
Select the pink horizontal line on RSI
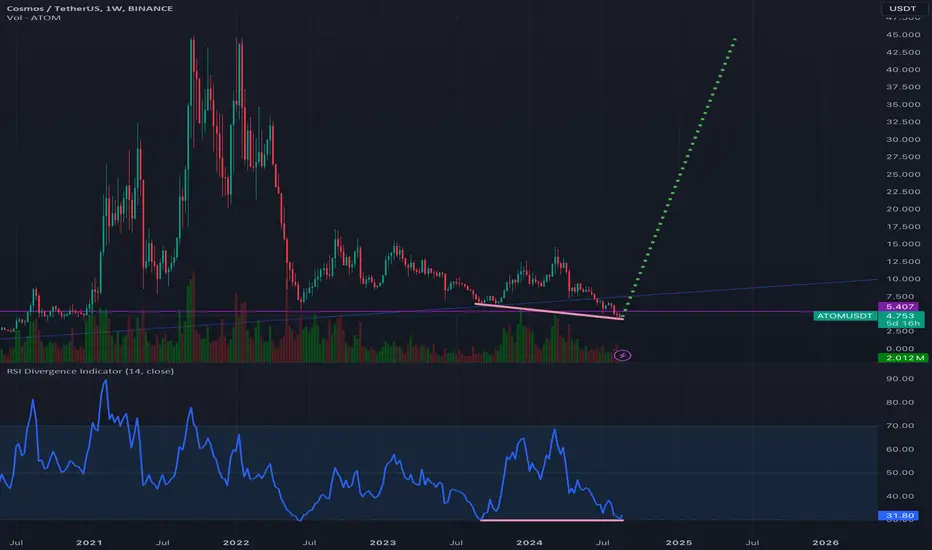(x=552, y=520)
